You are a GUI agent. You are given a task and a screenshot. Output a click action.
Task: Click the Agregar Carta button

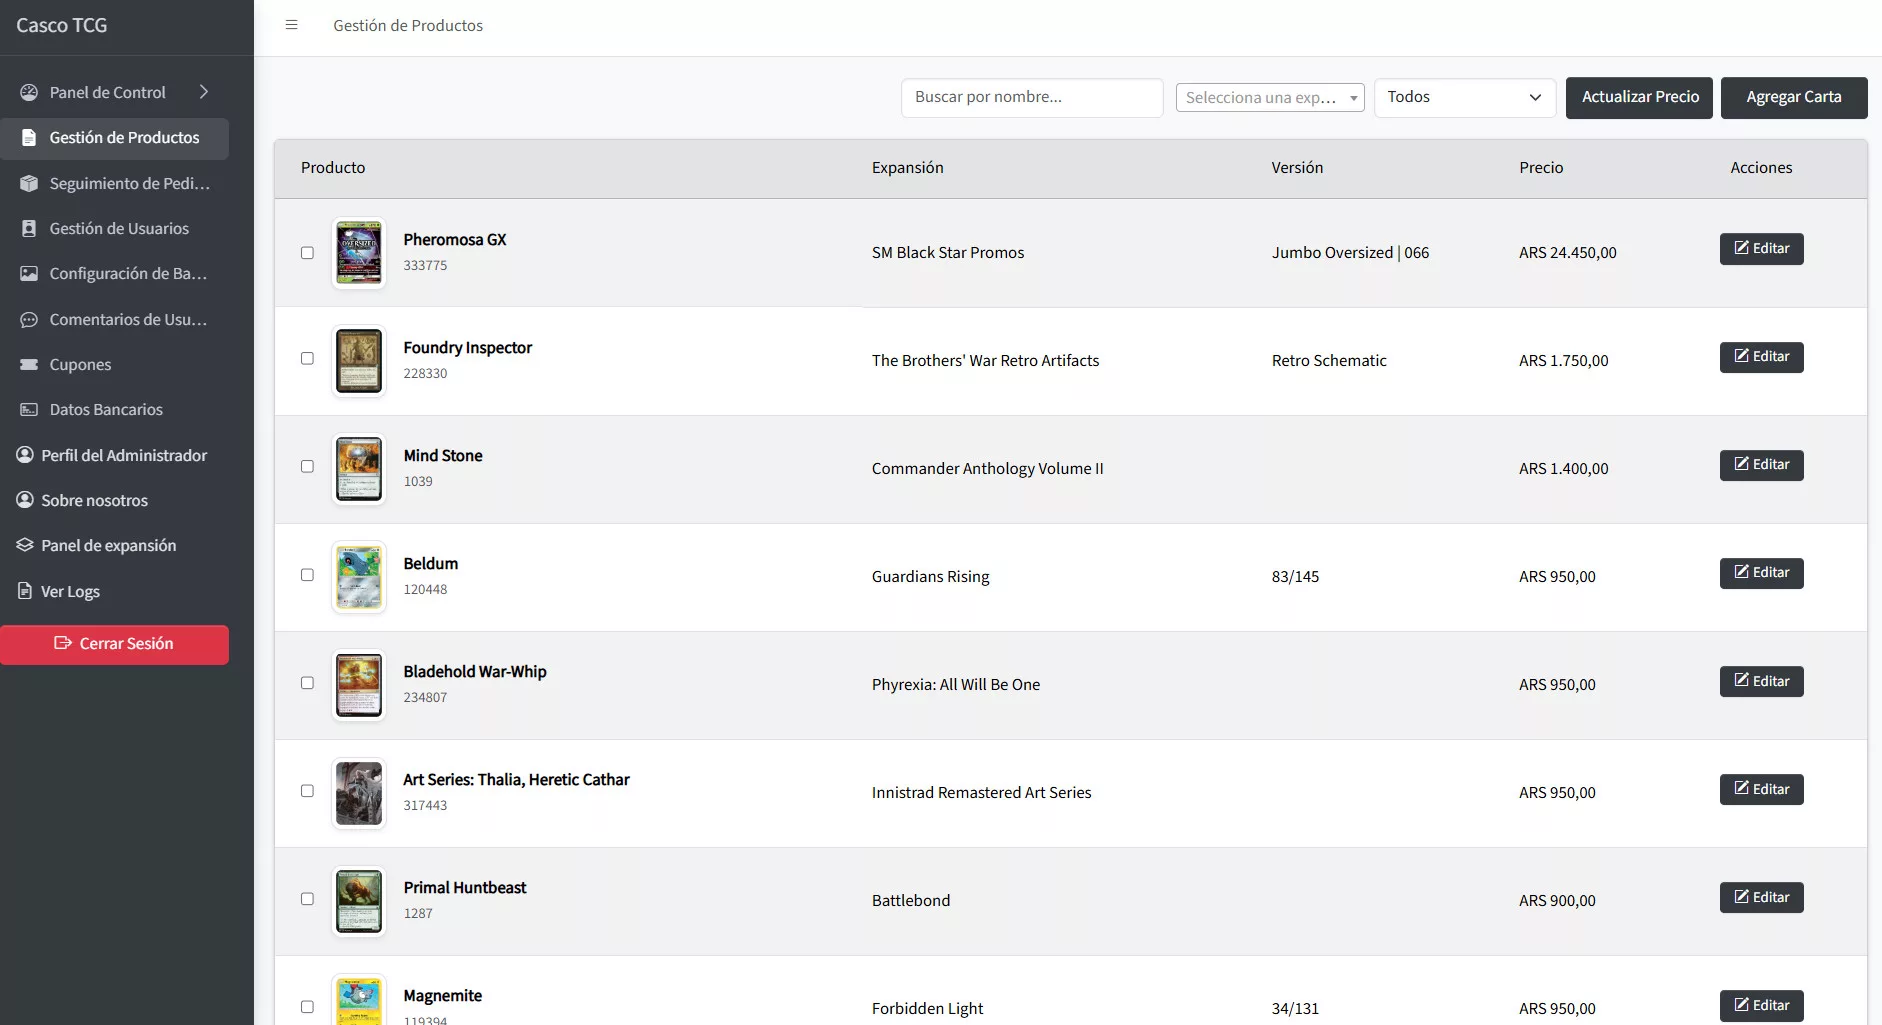coord(1793,97)
